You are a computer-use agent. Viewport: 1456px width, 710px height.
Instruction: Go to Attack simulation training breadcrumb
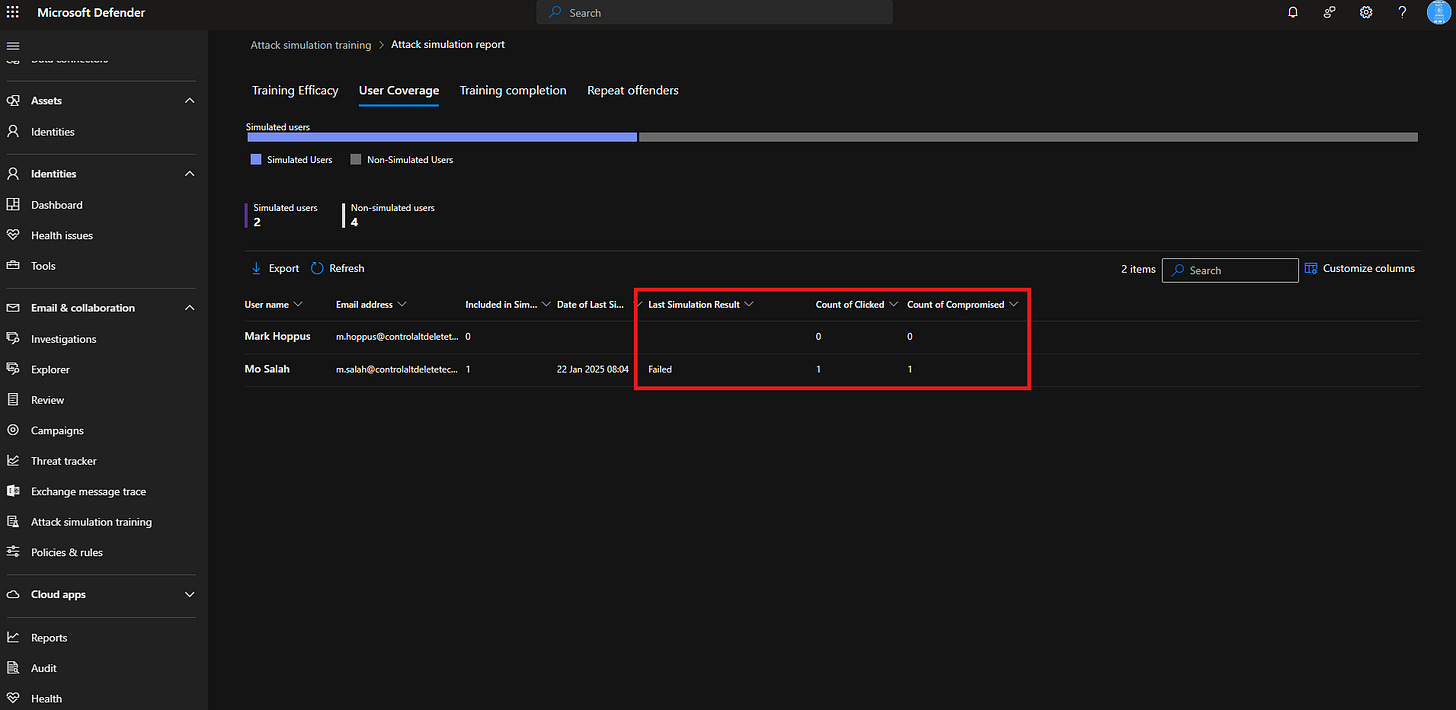coord(311,45)
